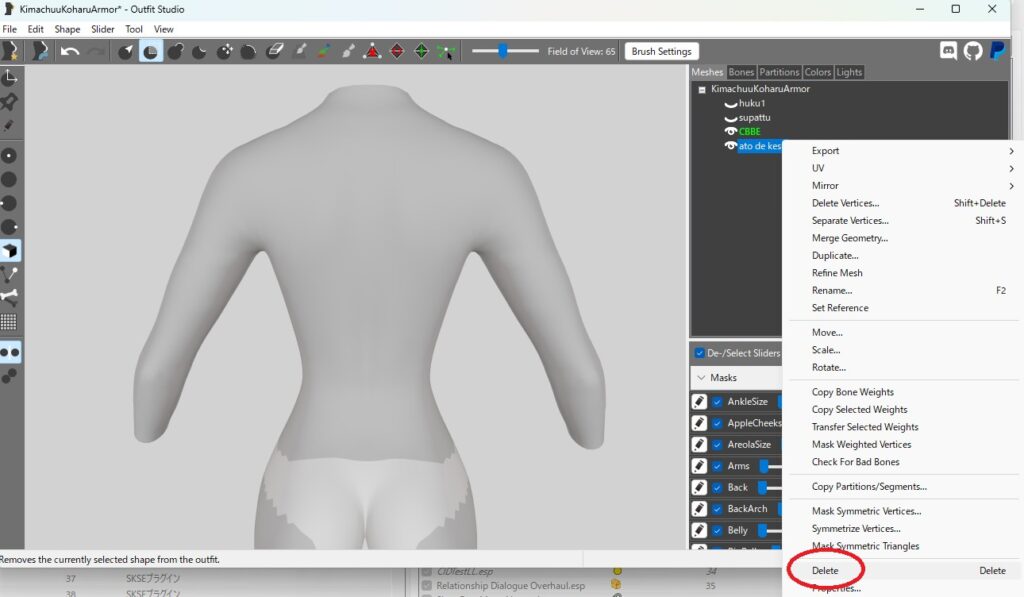This screenshot has height=597, width=1024.
Task: Collapse the KimachuuKoharuArmor tree node
Action: click(702, 89)
